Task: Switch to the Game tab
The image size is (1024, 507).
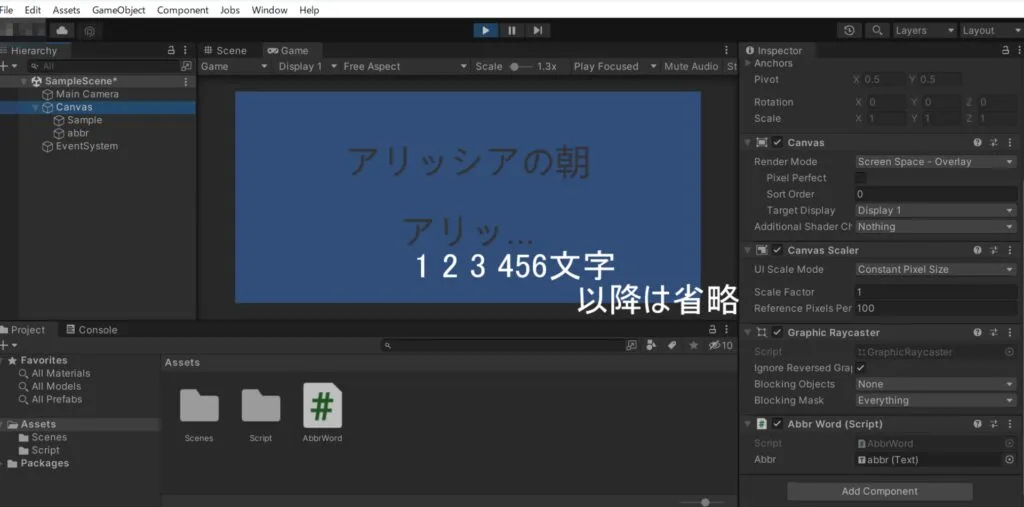Action: click(x=288, y=50)
